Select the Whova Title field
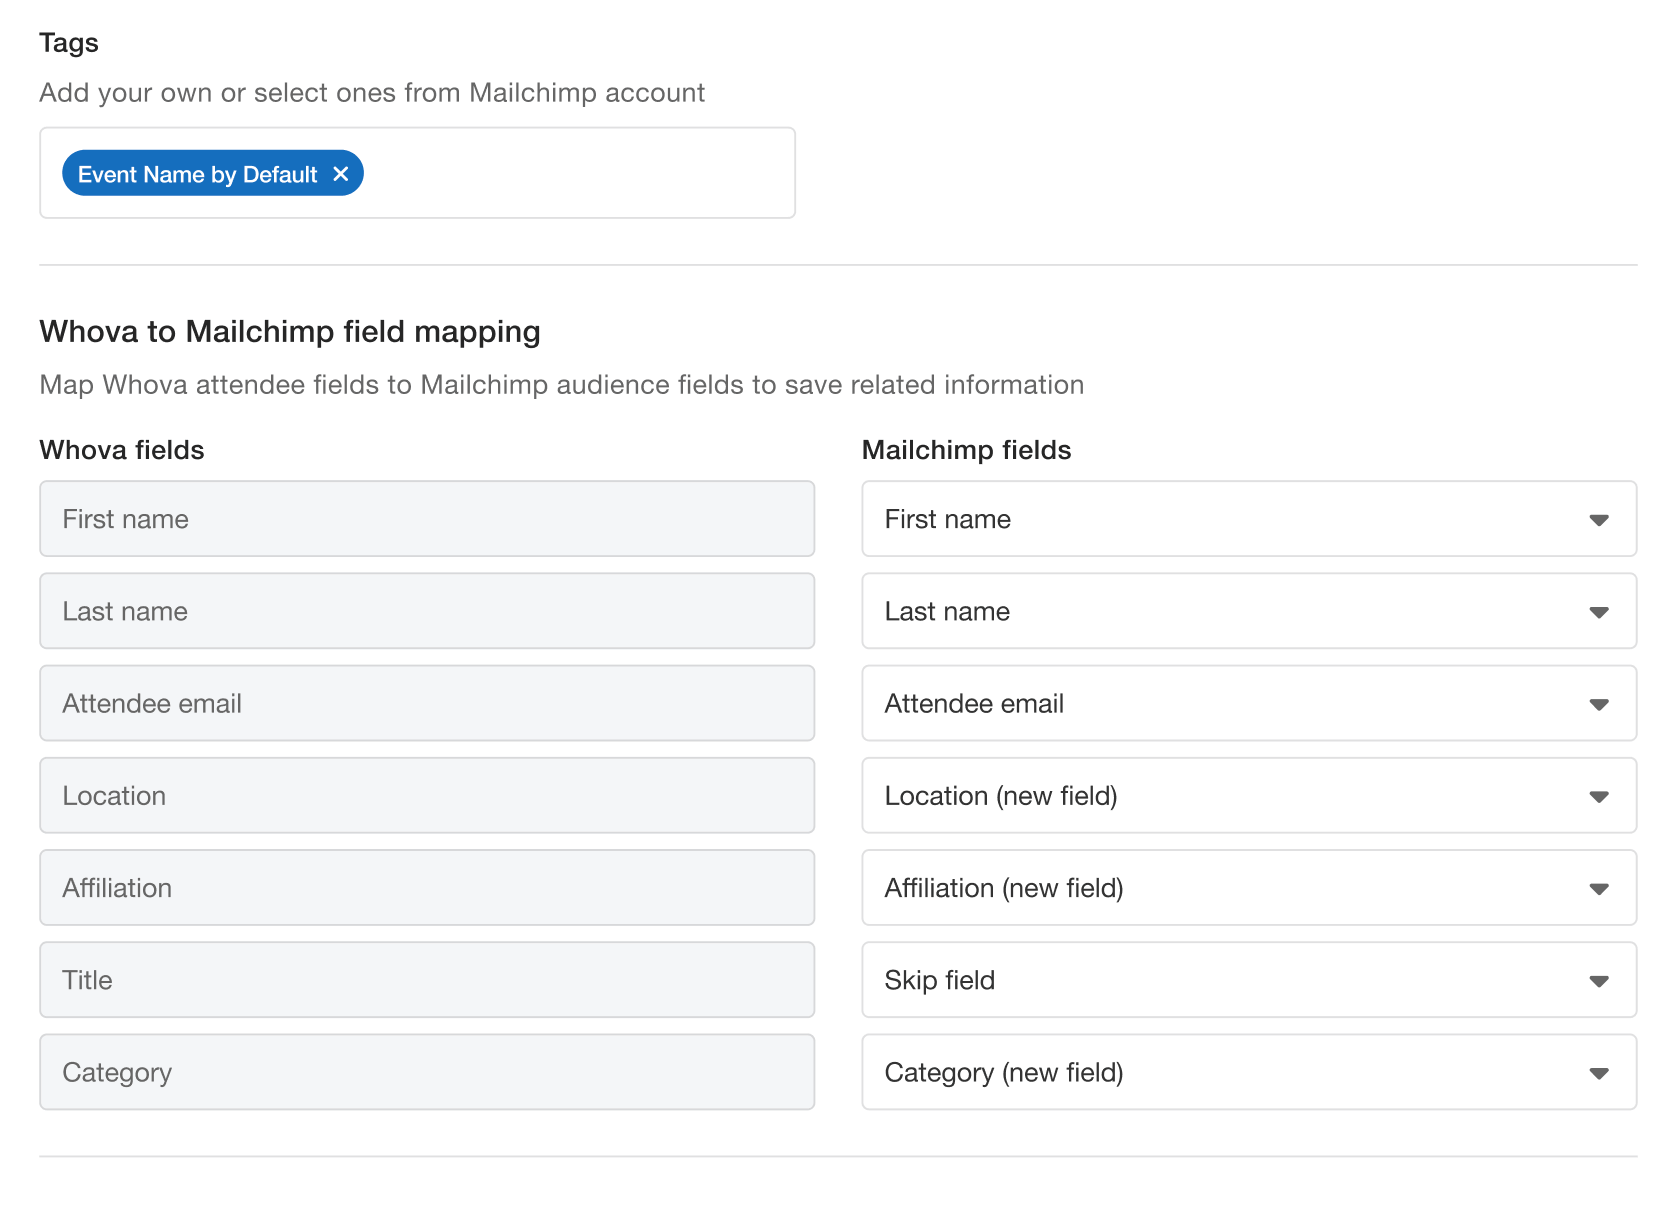This screenshot has height=1210, width=1680. pyautogui.click(x=427, y=980)
